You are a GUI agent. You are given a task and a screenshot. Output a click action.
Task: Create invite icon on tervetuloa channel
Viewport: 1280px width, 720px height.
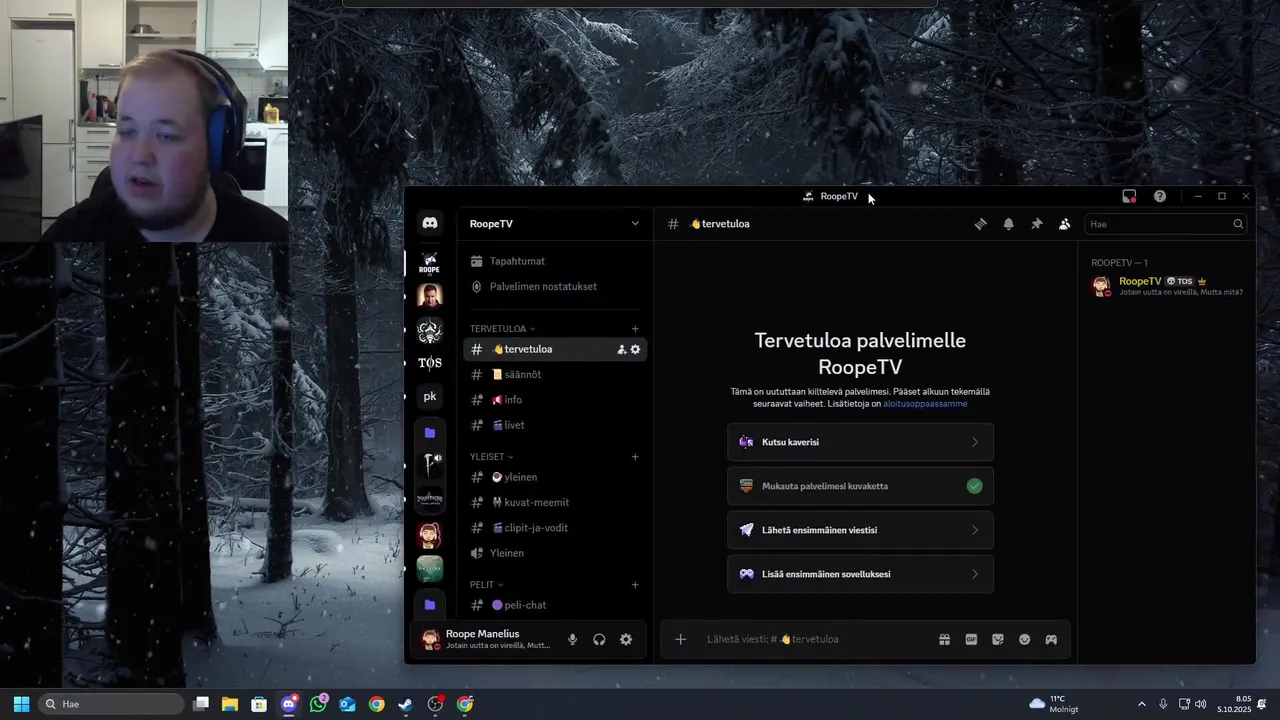(x=622, y=349)
